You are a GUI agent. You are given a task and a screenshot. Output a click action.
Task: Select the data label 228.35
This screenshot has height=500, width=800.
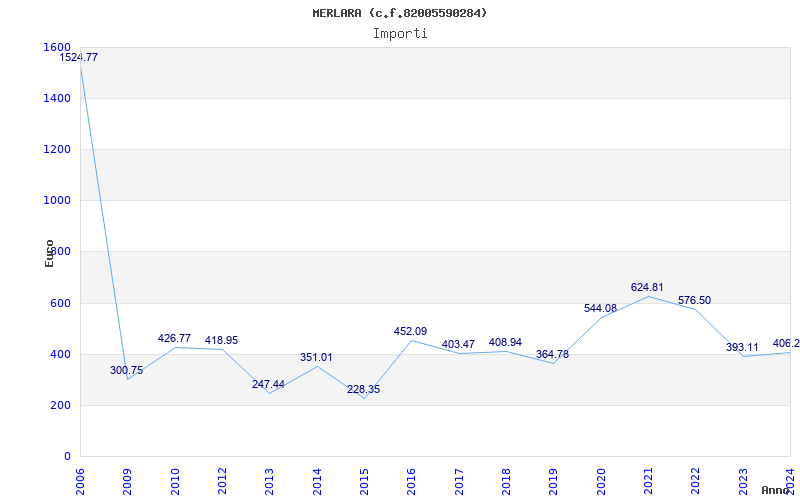click(363, 389)
